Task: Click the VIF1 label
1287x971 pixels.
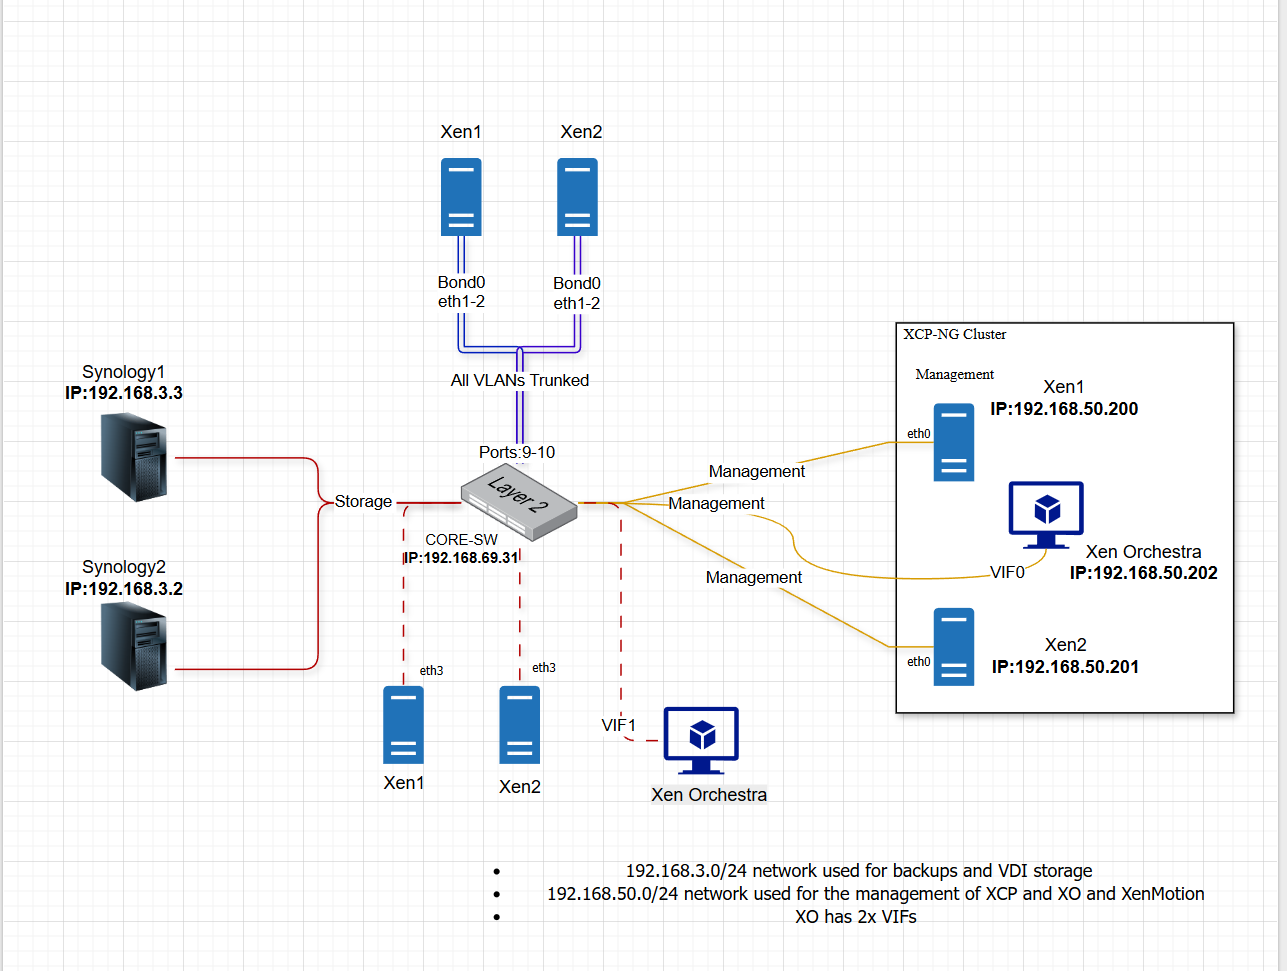Action: (619, 725)
